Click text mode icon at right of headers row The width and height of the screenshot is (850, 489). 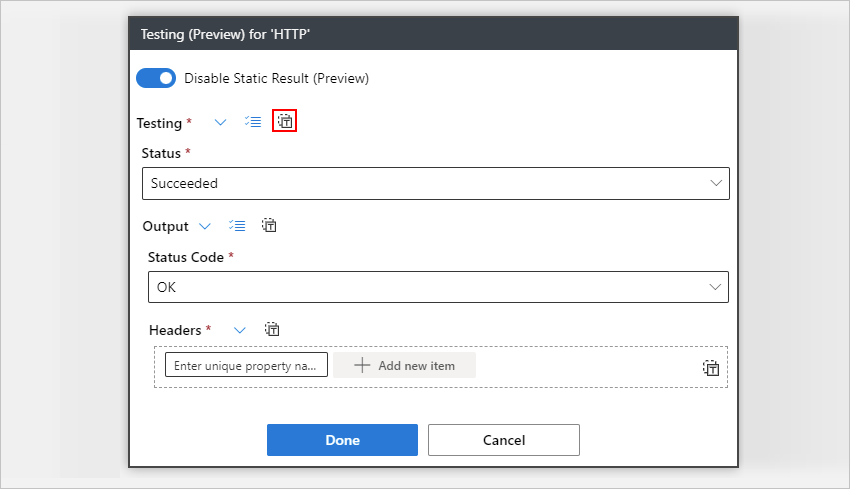pyautogui.click(x=711, y=368)
